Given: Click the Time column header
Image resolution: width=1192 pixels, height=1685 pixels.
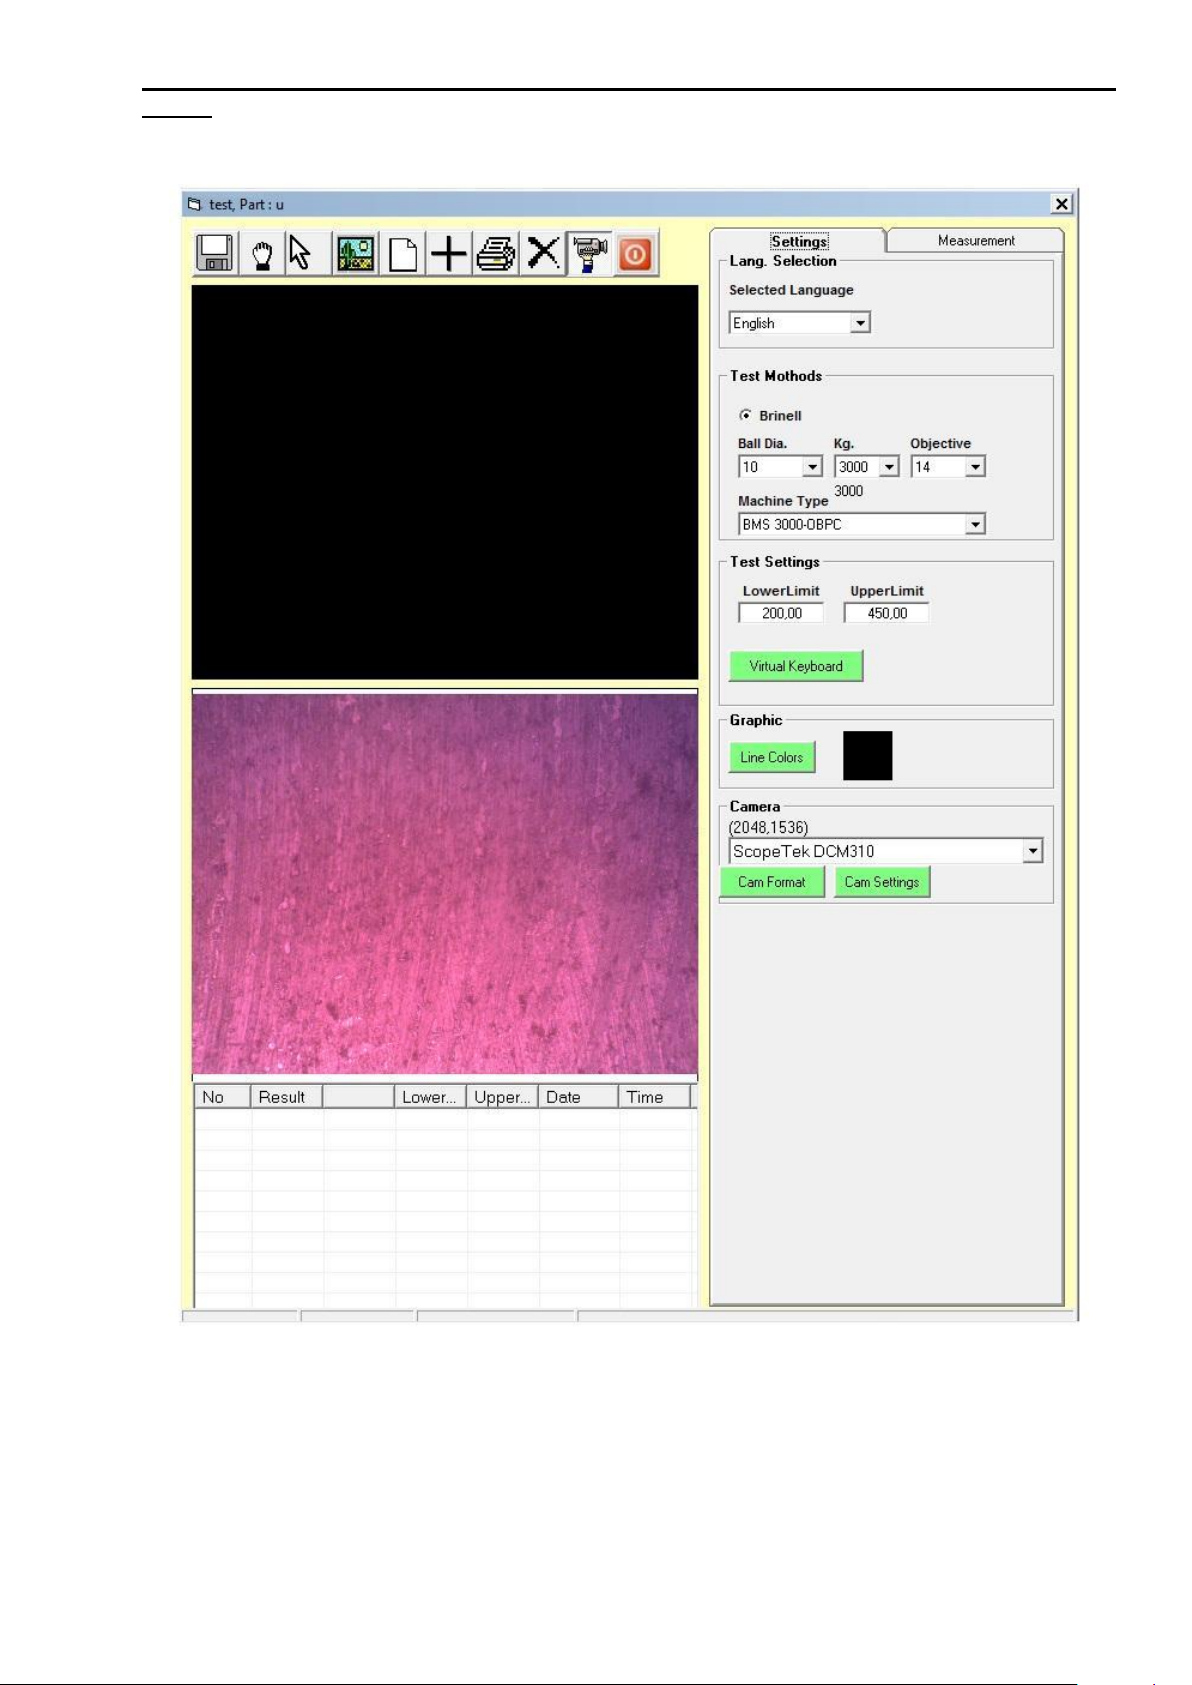Looking at the screenshot, I should point(654,1097).
